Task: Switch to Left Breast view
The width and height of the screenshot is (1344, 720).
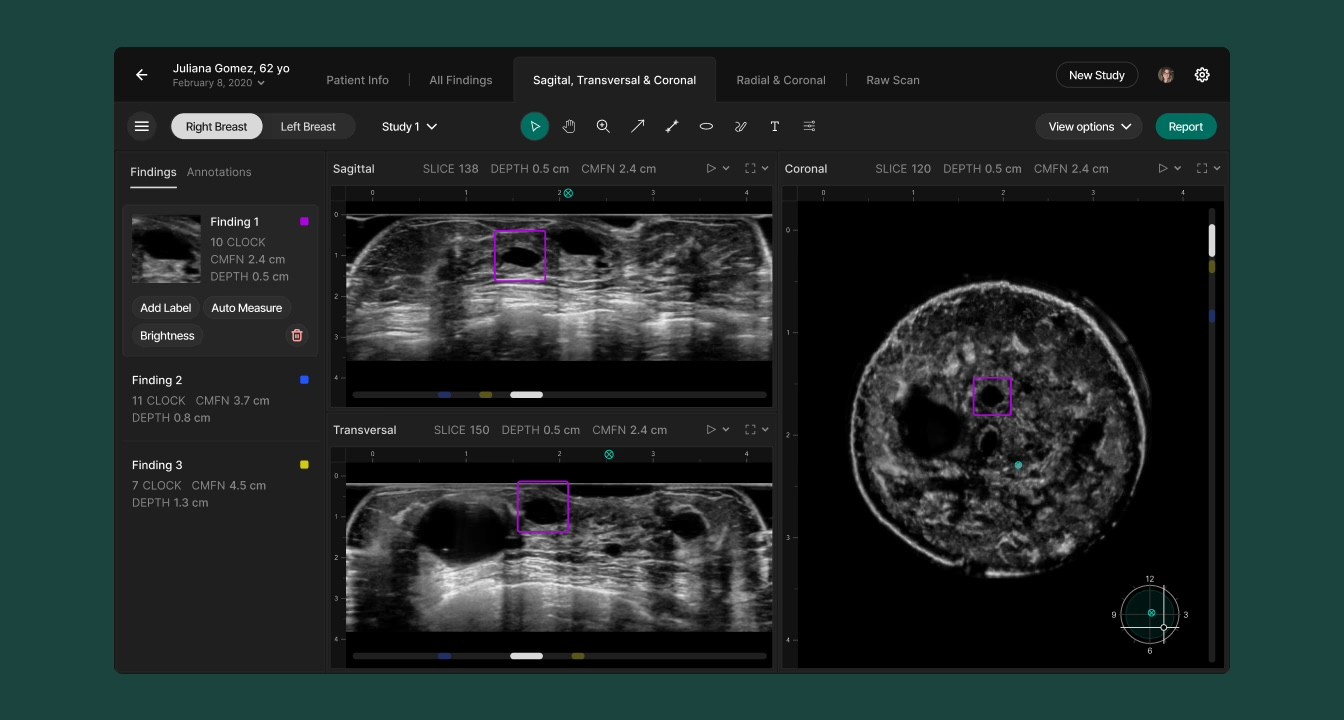Action: coord(308,127)
